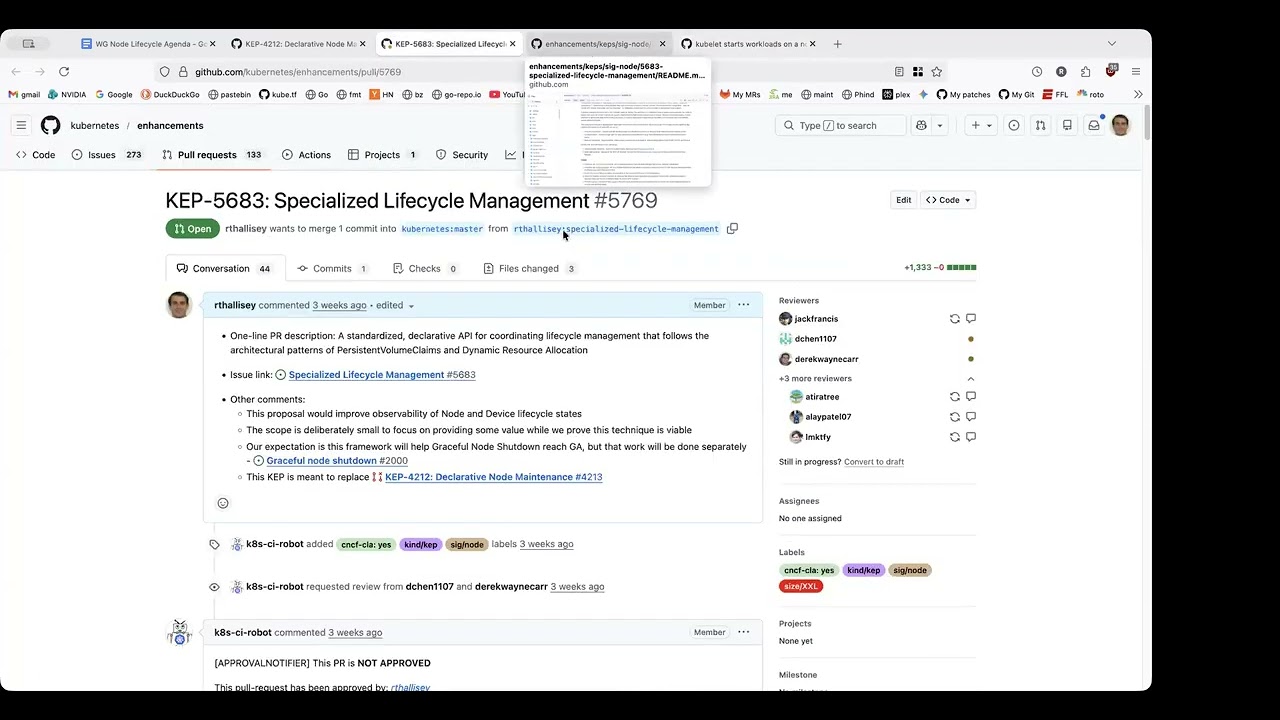Open a new browser tab
This screenshot has width=1280, height=720.
(838, 44)
